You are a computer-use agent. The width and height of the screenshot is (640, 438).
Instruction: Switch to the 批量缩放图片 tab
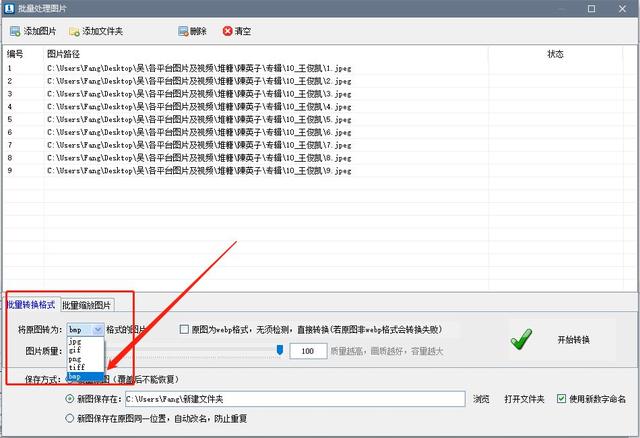coord(87,305)
